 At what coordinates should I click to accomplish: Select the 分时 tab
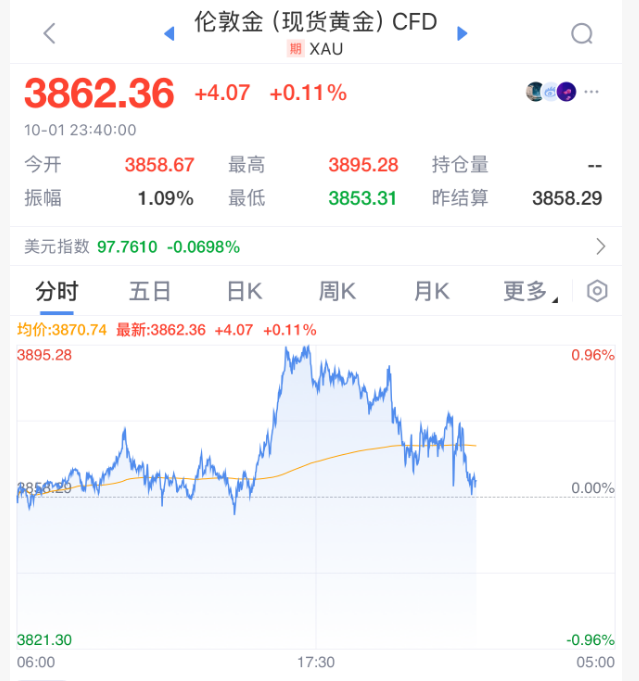56,291
